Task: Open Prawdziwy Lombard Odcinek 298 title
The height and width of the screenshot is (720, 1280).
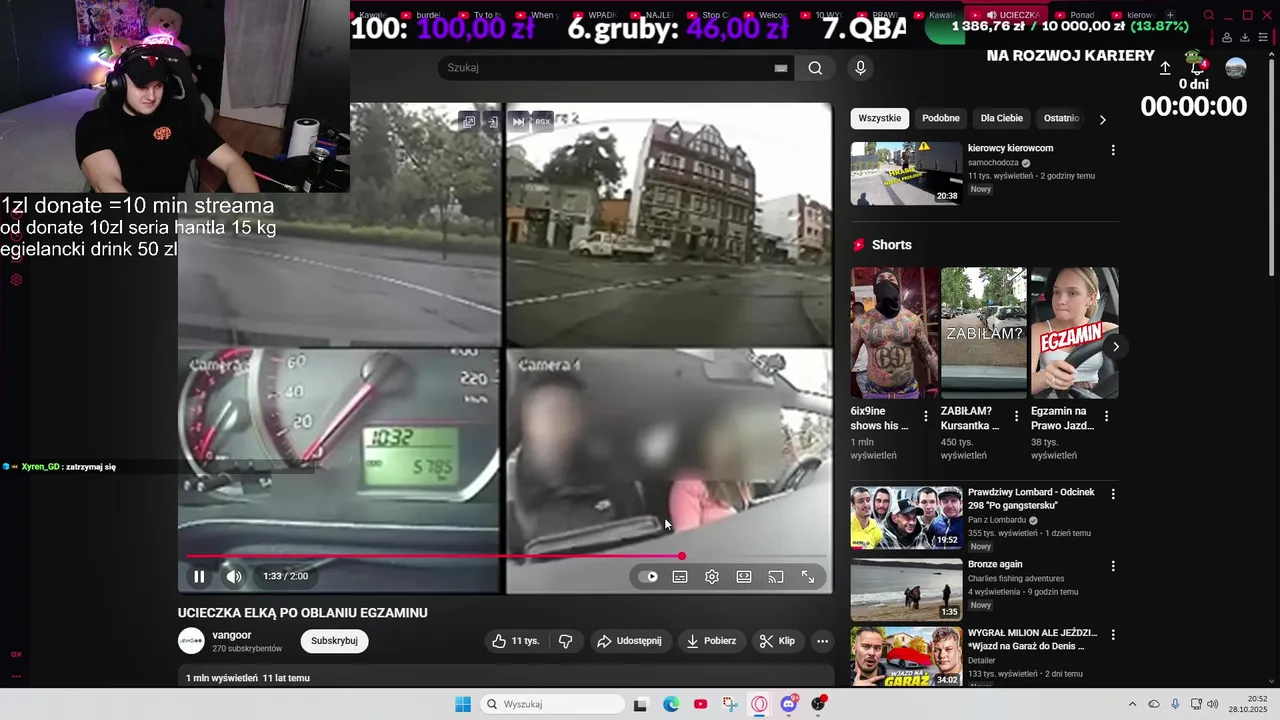Action: [1031, 499]
